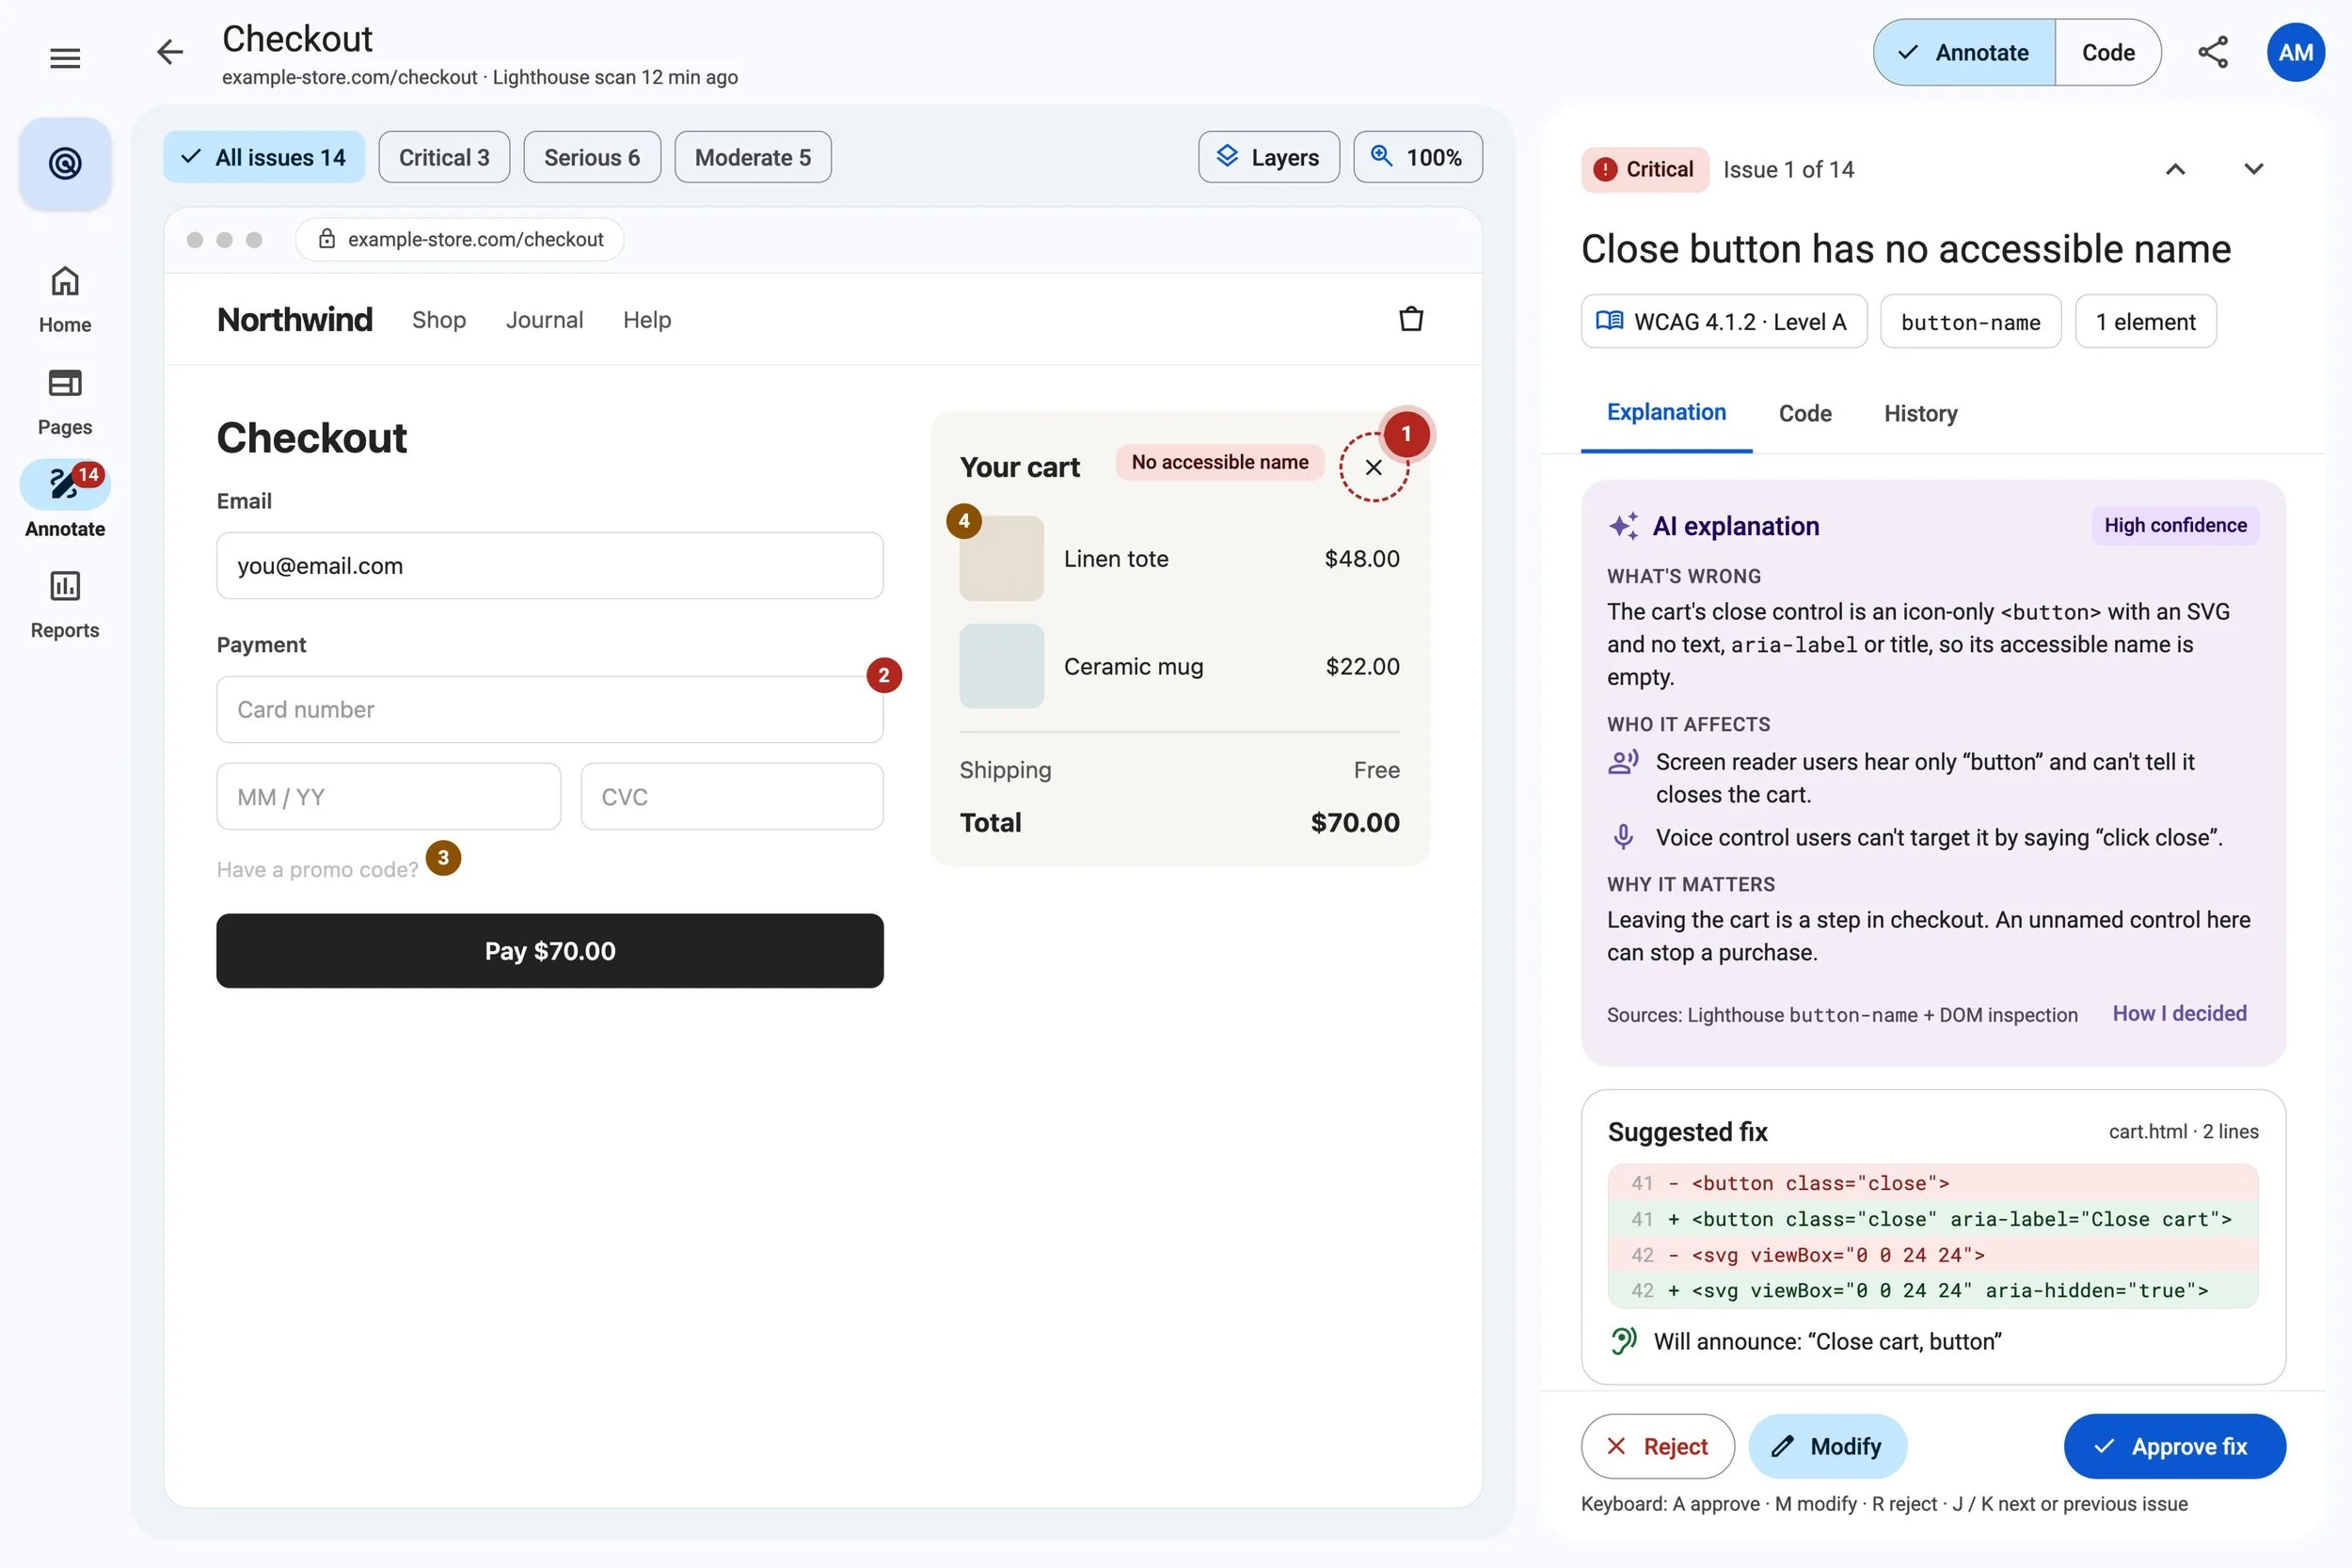Image resolution: width=2352 pixels, height=1568 pixels.
Task: Click the Pay $70.00 button
Action: tap(550, 950)
